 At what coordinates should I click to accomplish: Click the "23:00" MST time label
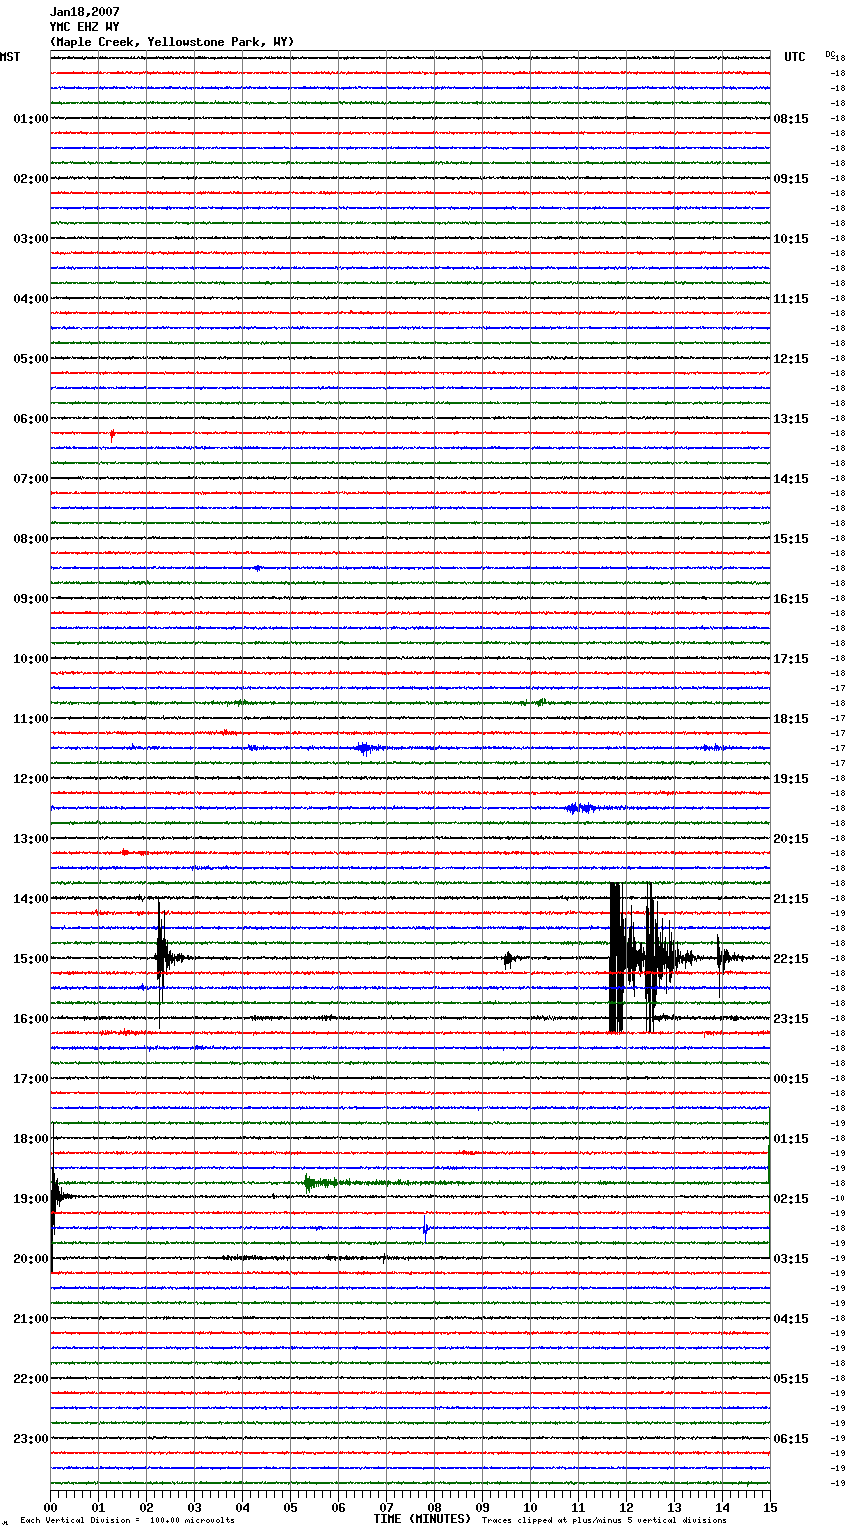pos(31,1439)
